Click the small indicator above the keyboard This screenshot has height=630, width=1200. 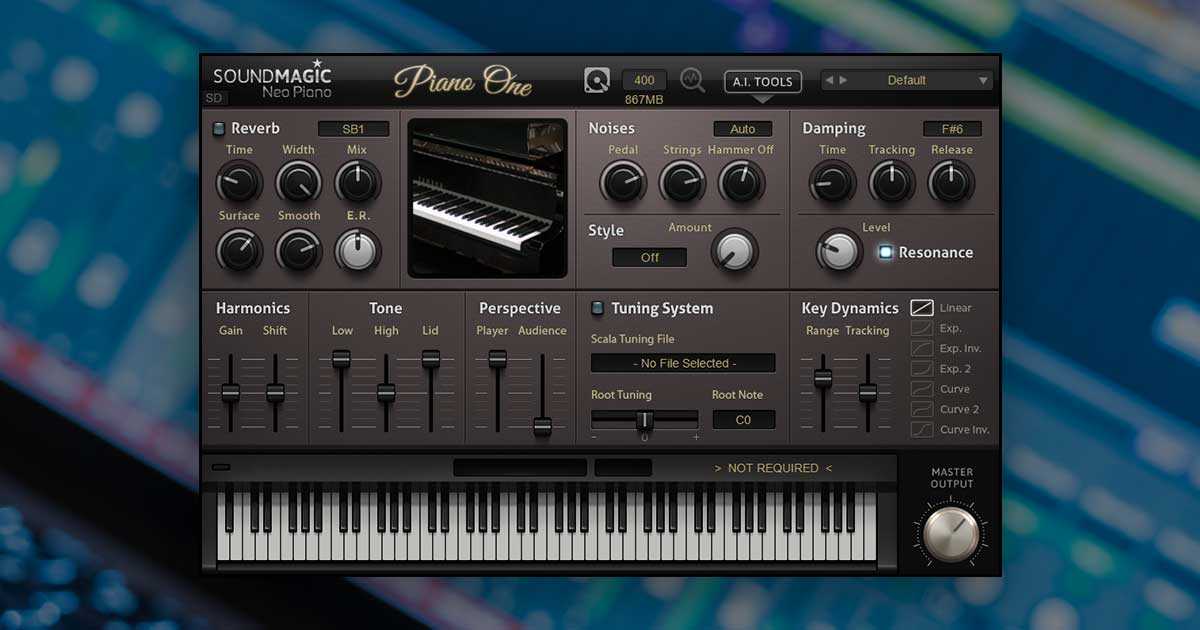(x=222, y=467)
